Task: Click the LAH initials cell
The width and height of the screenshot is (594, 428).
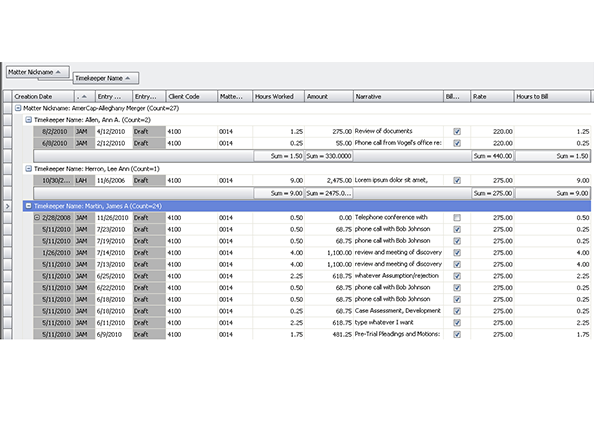Action: coord(84,180)
